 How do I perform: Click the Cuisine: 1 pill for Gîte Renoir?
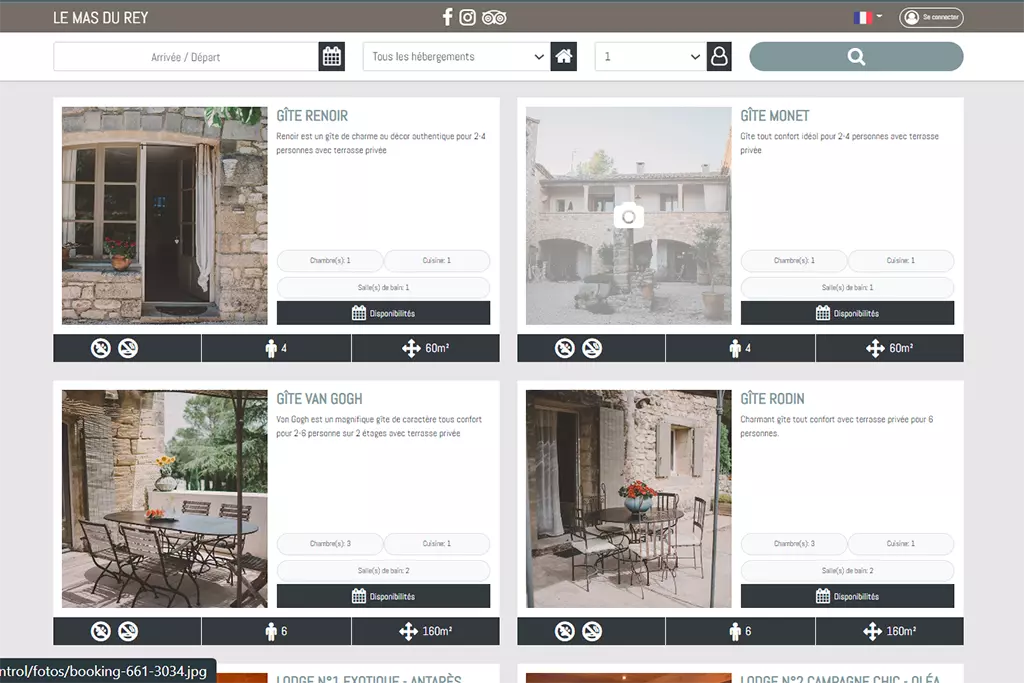(x=437, y=261)
